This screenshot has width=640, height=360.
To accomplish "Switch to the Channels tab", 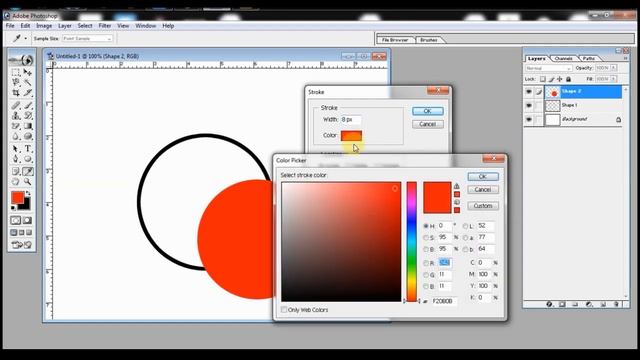I will pos(563,58).
